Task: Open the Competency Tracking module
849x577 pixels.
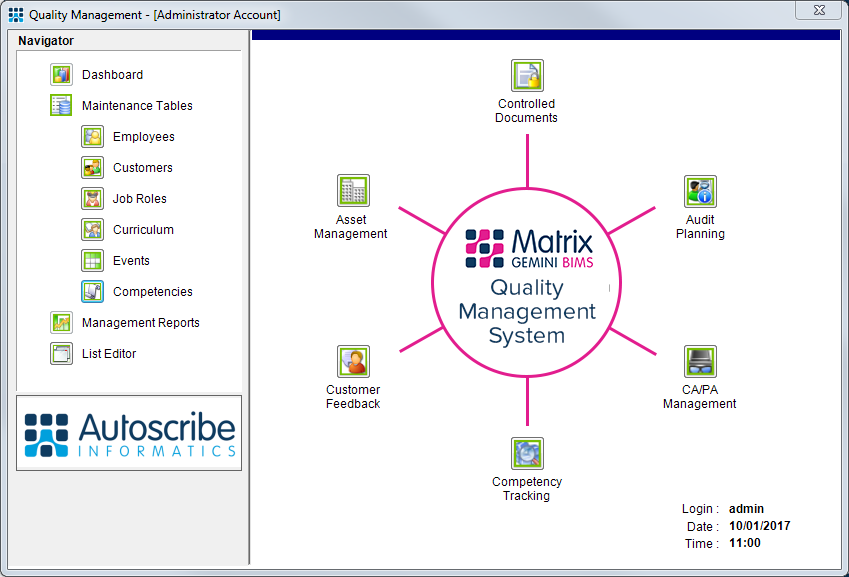Action: (x=526, y=453)
